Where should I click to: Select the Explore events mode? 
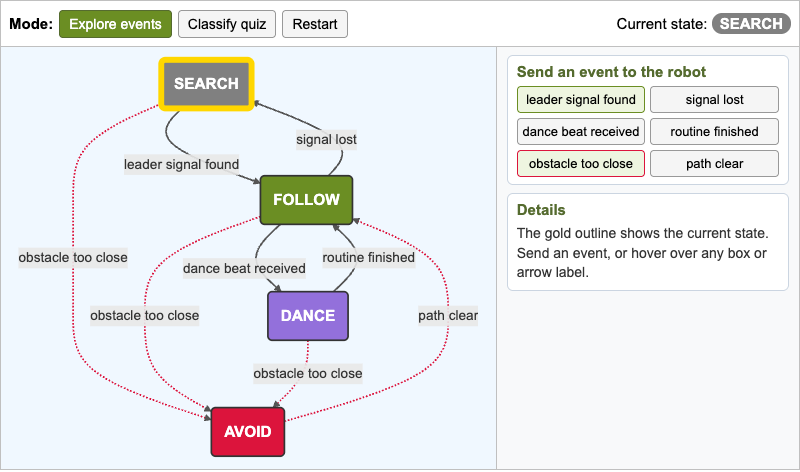pos(115,24)
